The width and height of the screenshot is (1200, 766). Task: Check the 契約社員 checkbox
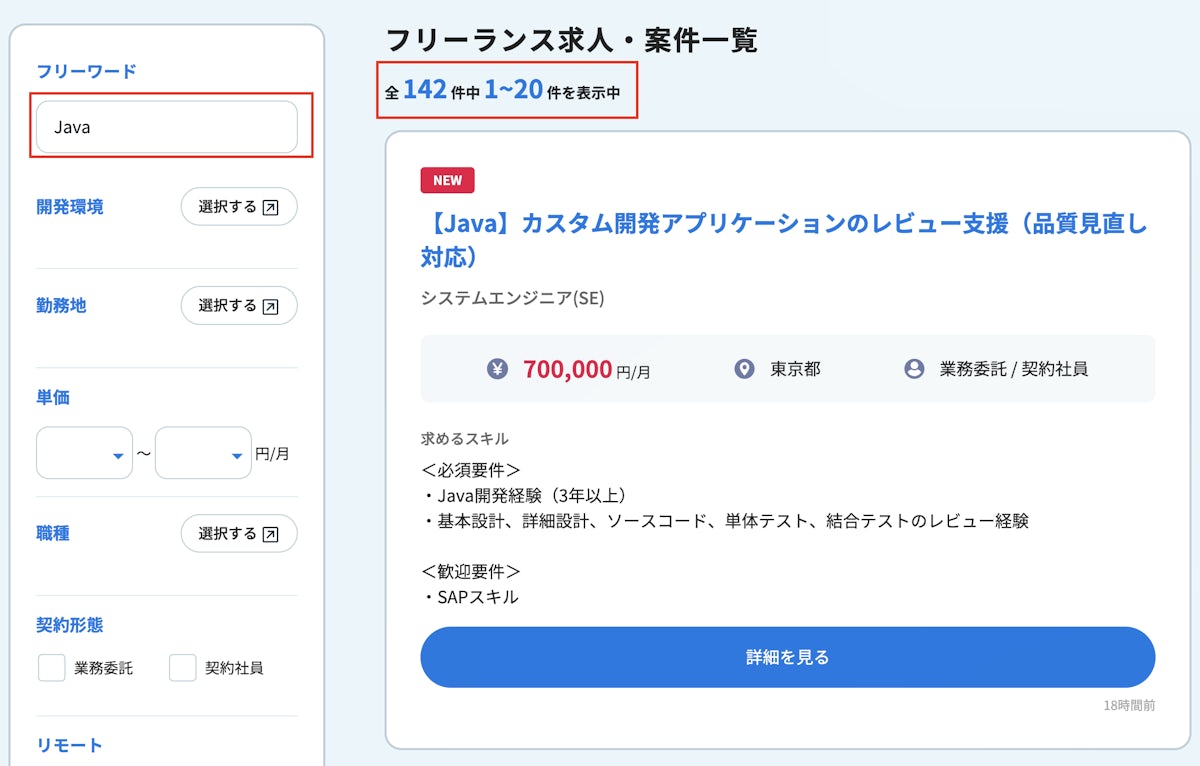point(181,666)
